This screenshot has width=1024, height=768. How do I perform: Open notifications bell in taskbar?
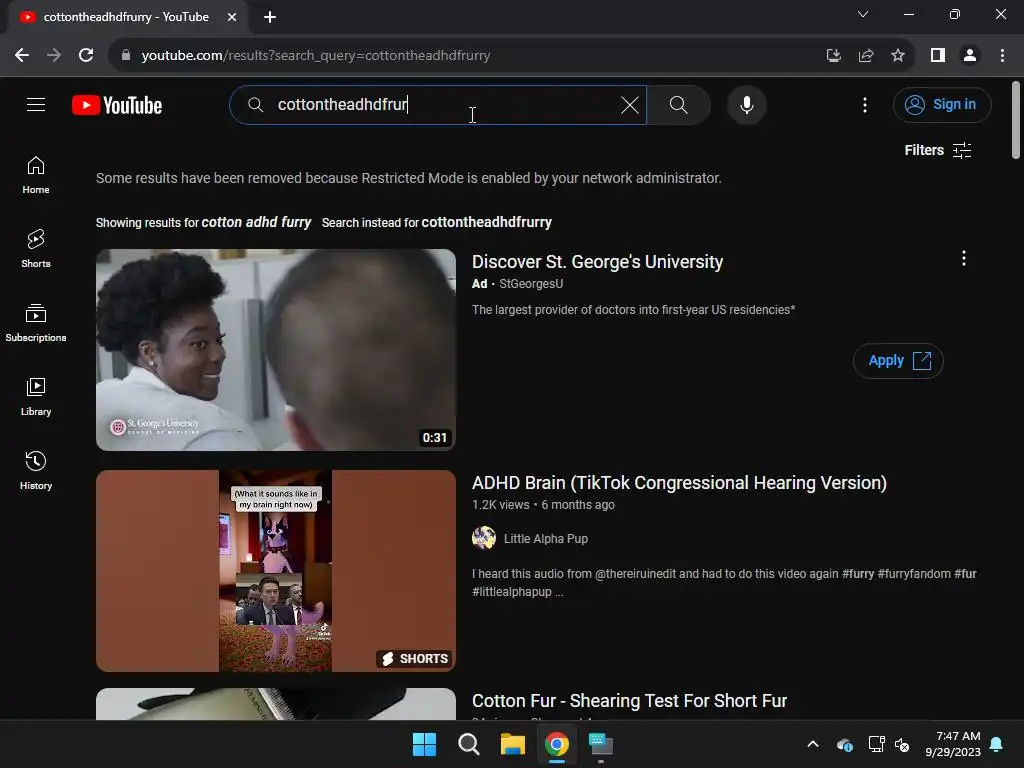click(997, 744)
